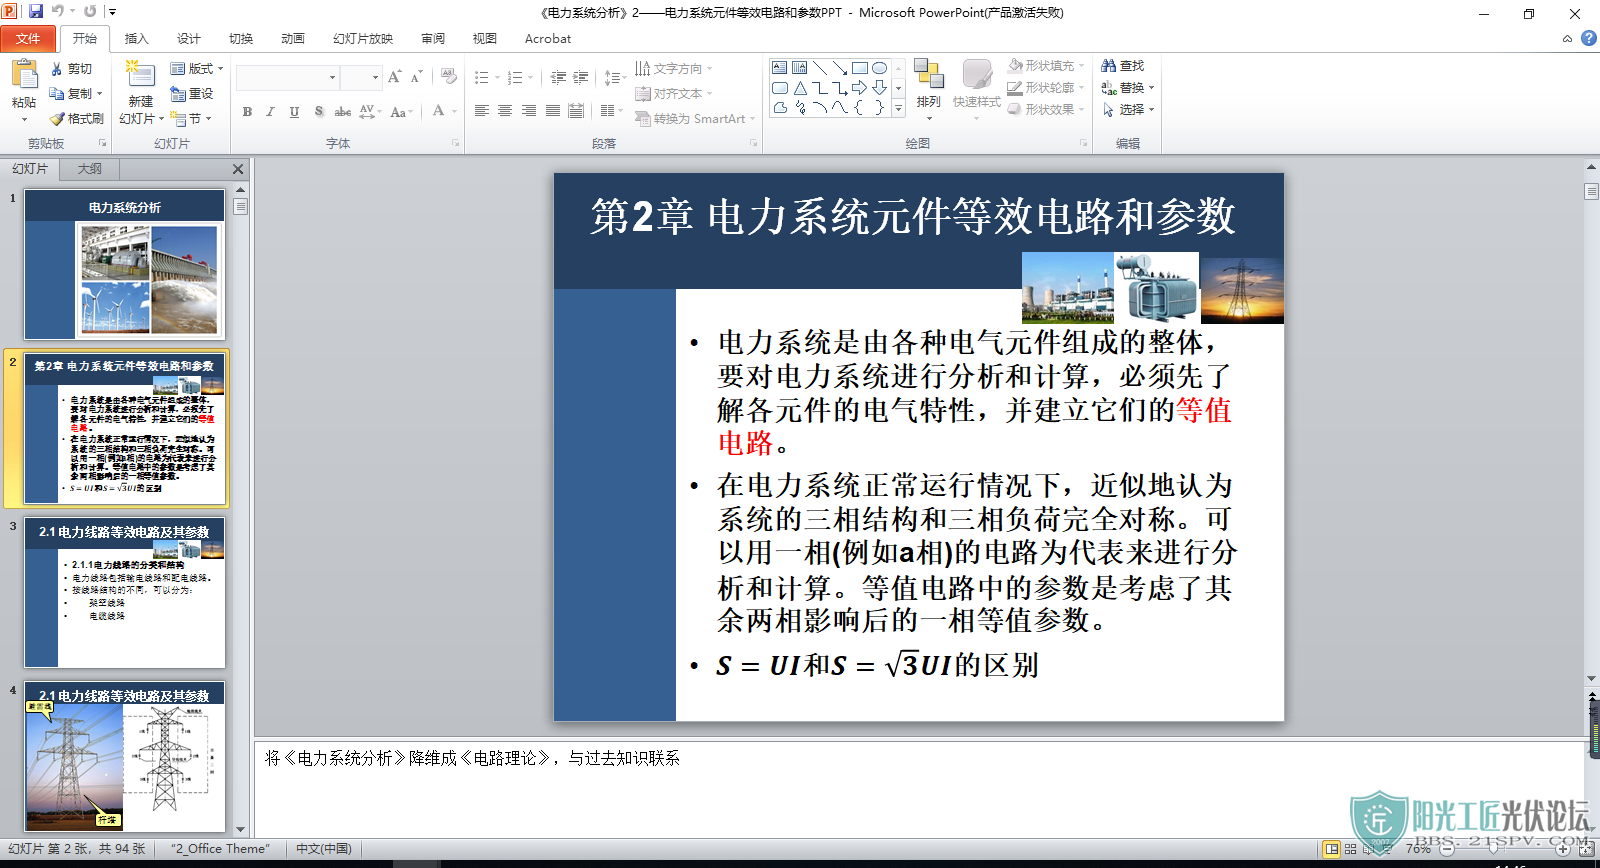Decrease font size with the small A icon
Image resolution: width=1600 pixels, height=868 pixels.
click(x=416, y=77)
